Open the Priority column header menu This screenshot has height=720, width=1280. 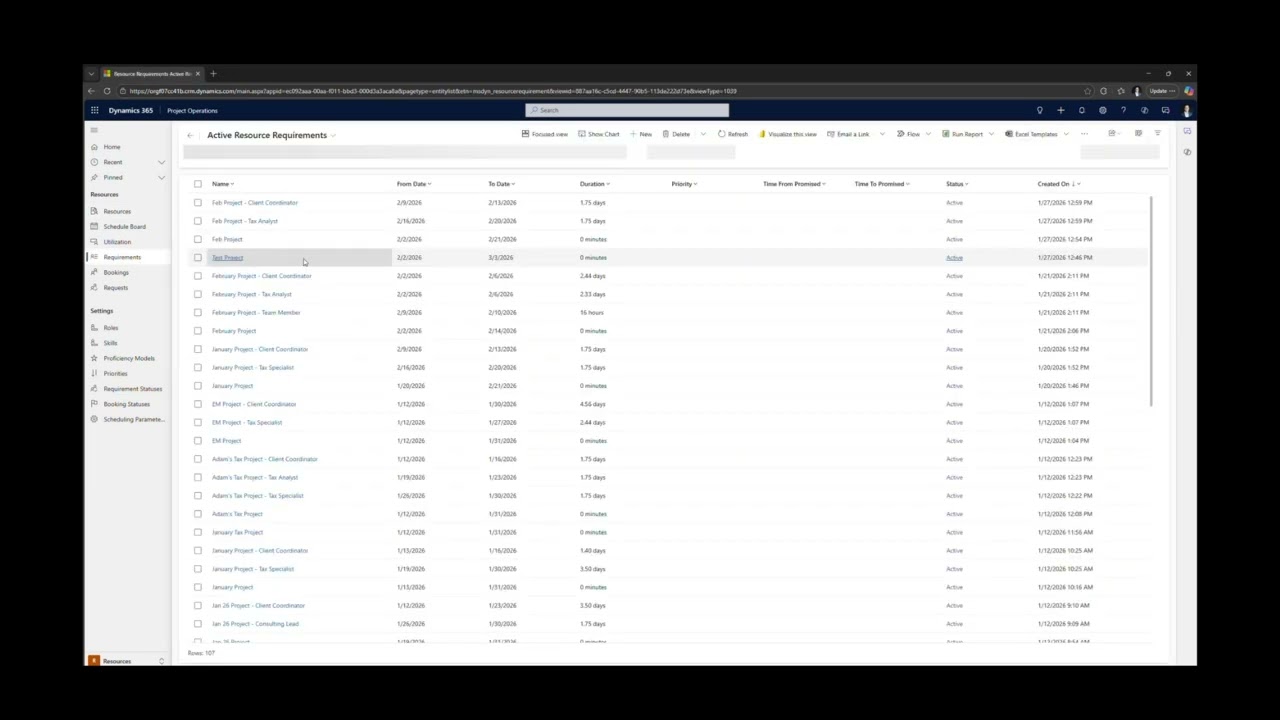tap(684, 184)
